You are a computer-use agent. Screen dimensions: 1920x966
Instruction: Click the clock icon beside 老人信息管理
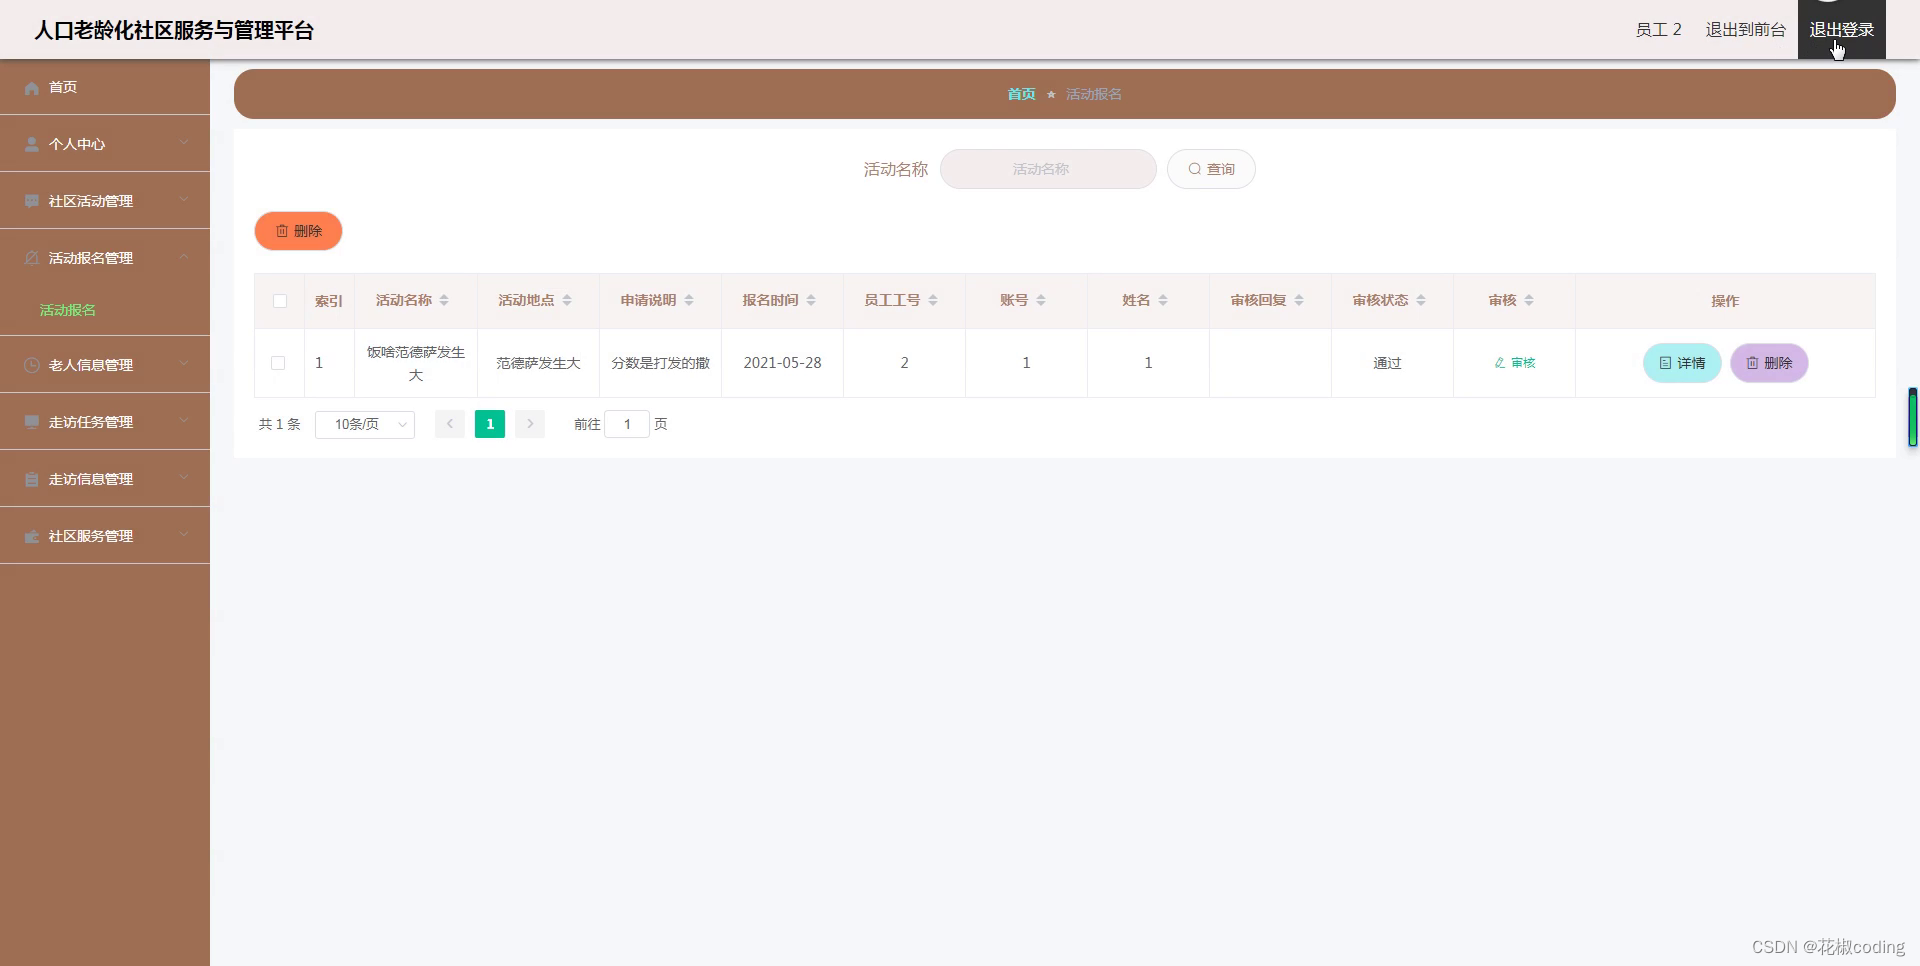click(32, 366)
